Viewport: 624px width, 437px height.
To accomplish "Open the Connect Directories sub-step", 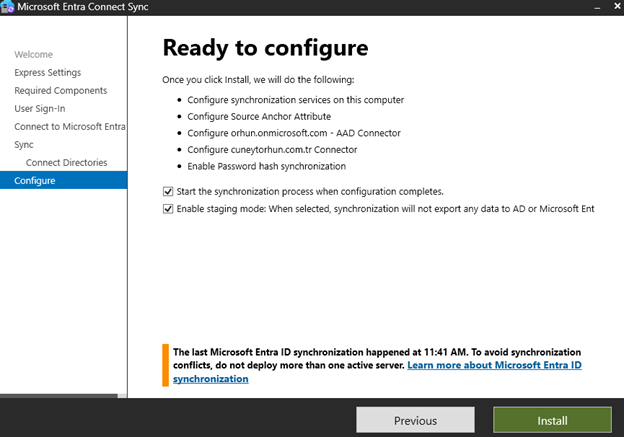I will 66,162.
